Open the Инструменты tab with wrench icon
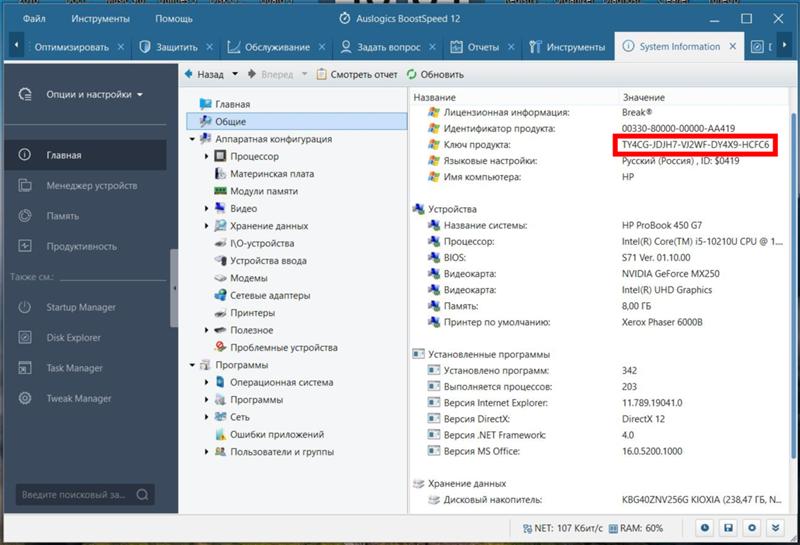Image resolution: width=800 pixels, height=545 pixels. pyautogui.click(x=567, y=47)
